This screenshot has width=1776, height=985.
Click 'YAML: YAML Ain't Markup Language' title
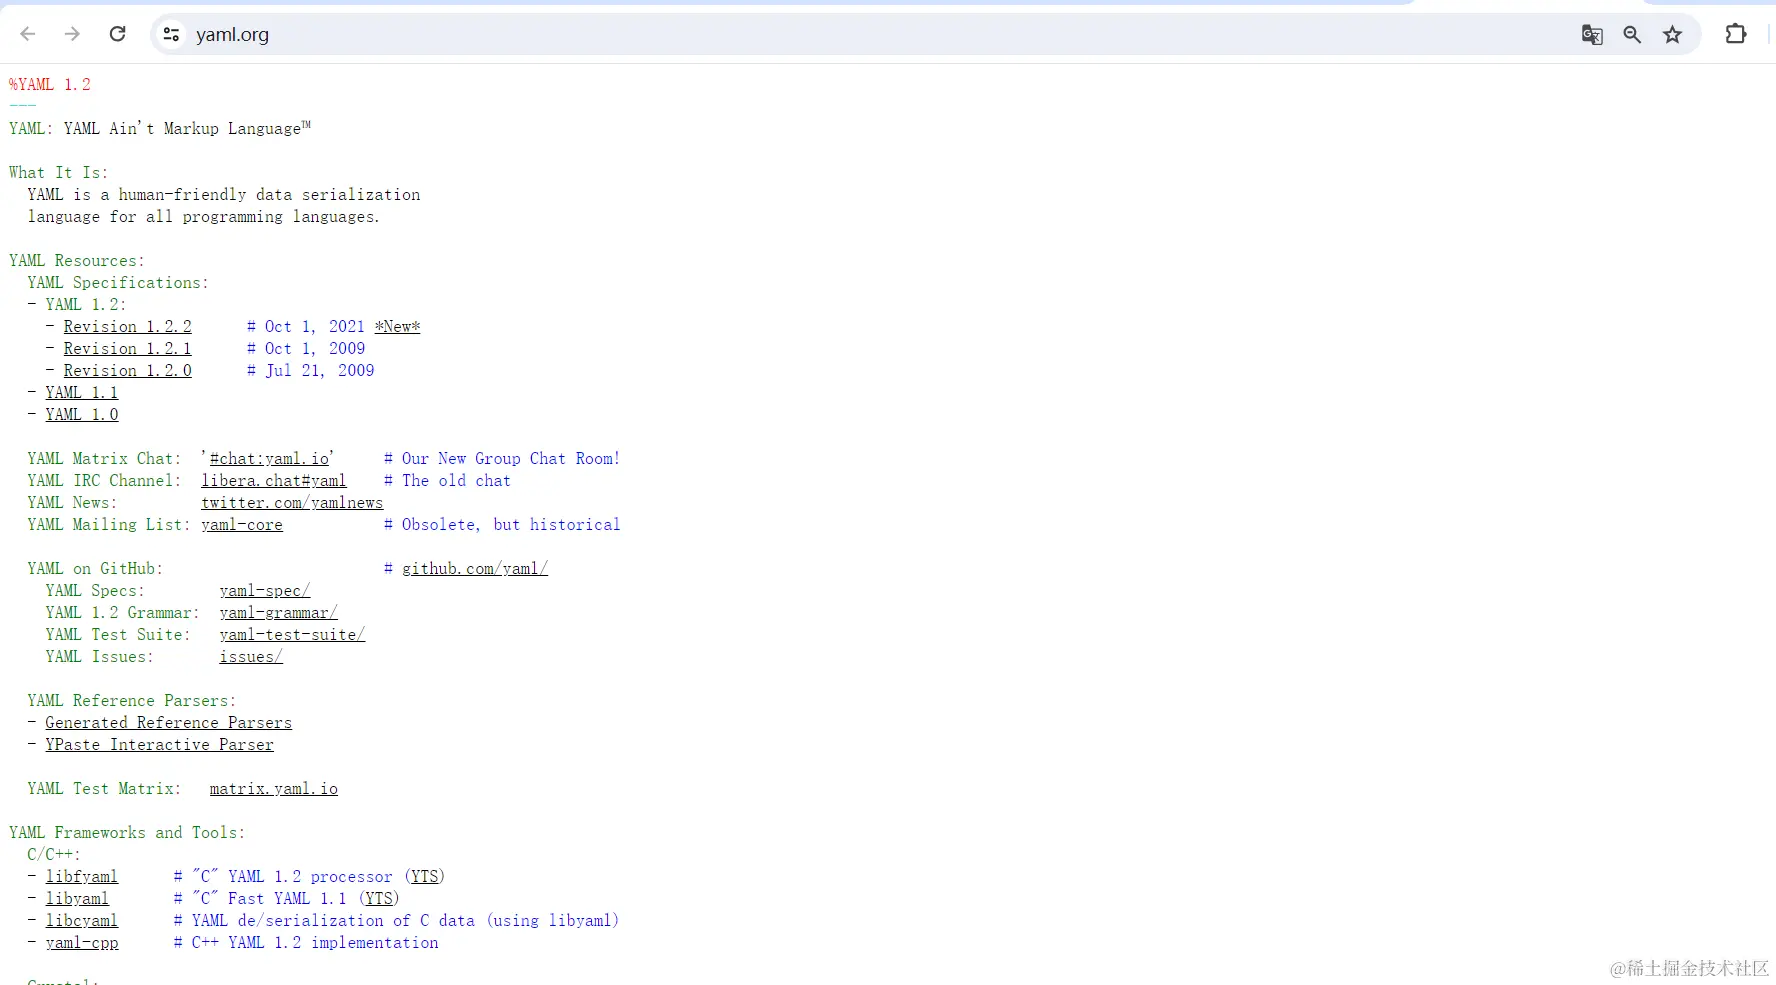pyautogui.click(x=160, y=128)
